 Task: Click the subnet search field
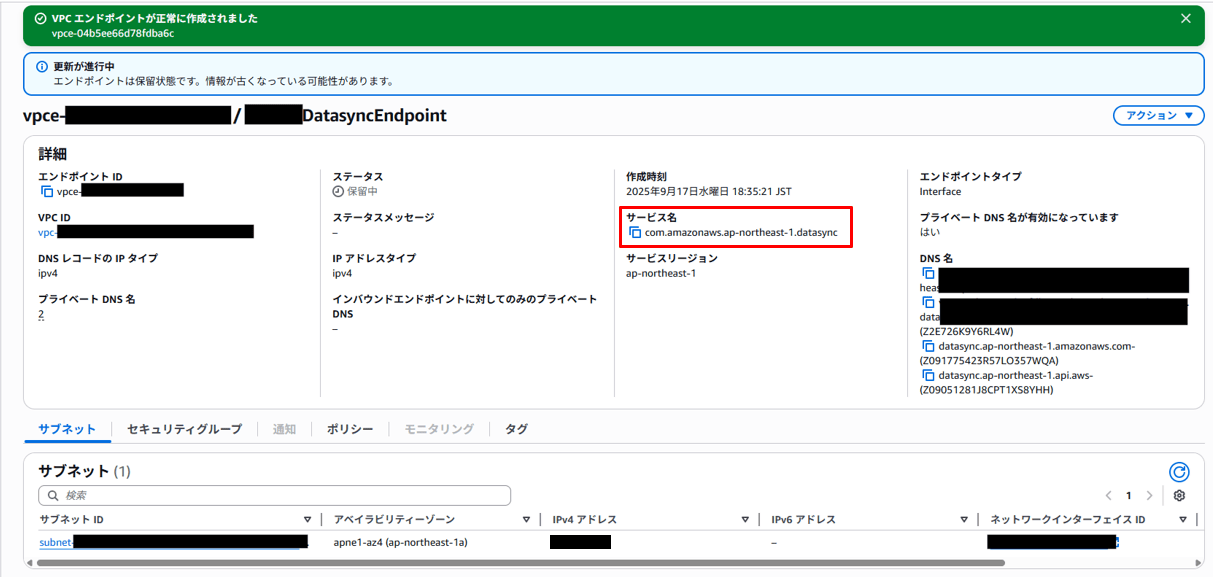click(x=274, y=495)
